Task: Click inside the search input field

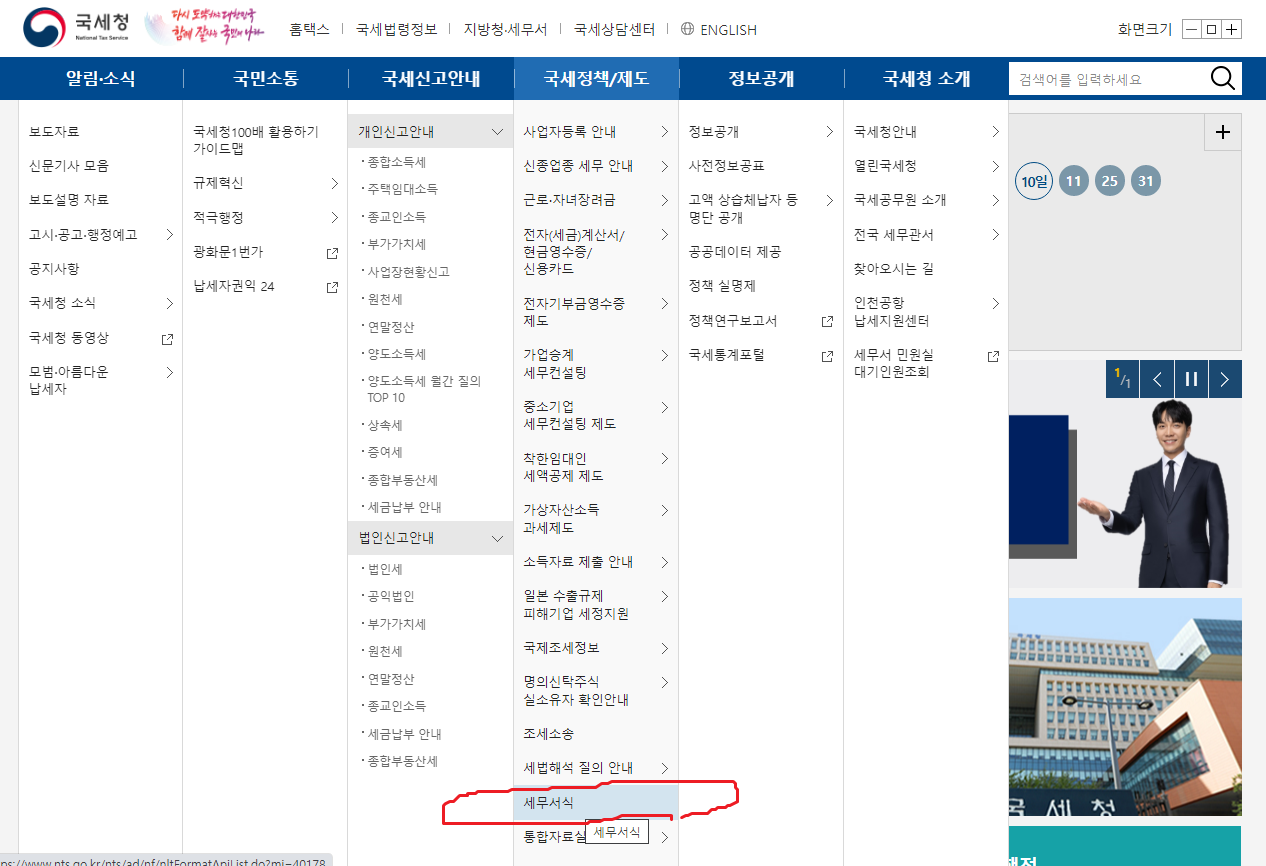Action: point(1100,77)
